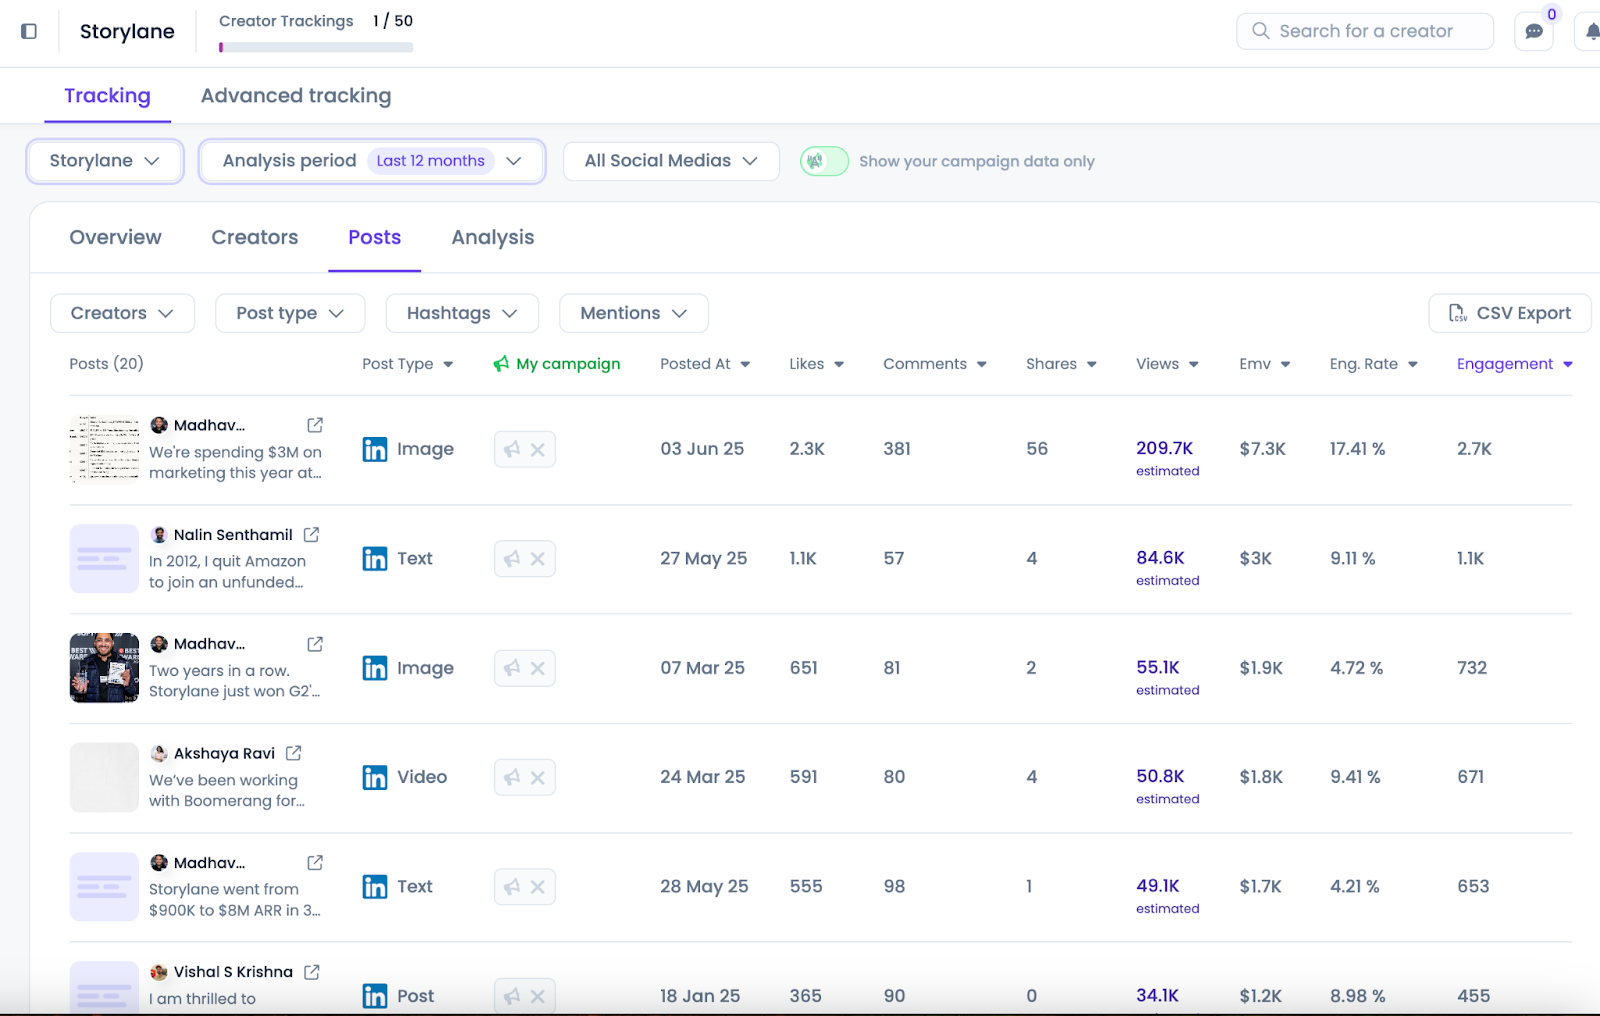Click the Storylane title in header
This screenshot has width=1600, height=1016.
(127, 32)
